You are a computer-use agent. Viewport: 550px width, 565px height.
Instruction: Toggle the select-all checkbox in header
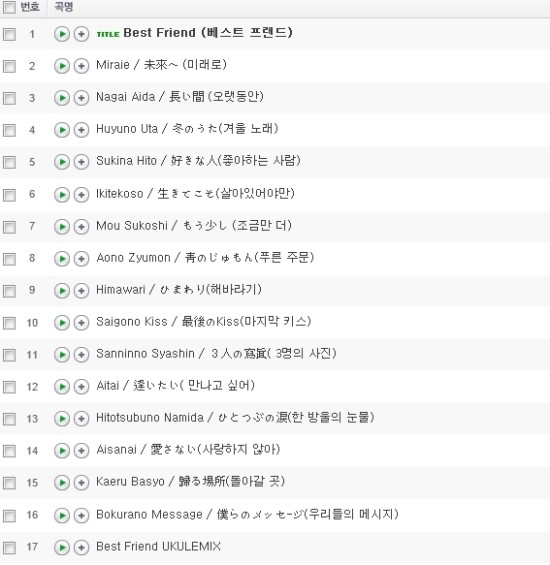point(9,7)
